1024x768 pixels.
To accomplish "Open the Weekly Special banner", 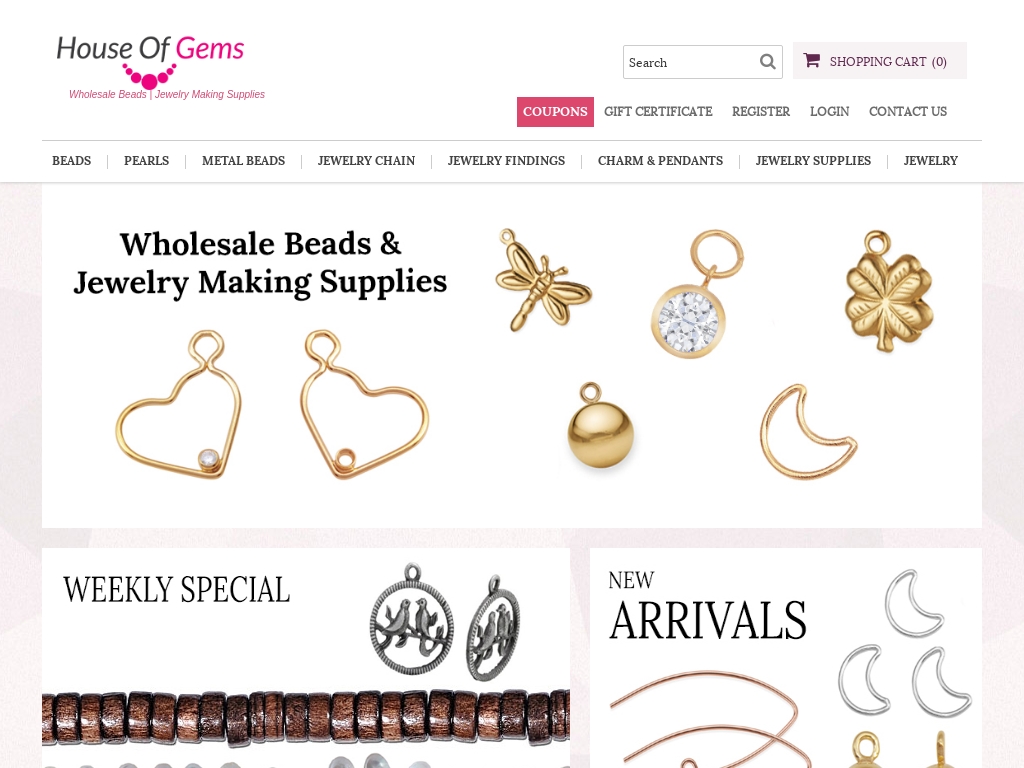I will (x=306, y=658).
